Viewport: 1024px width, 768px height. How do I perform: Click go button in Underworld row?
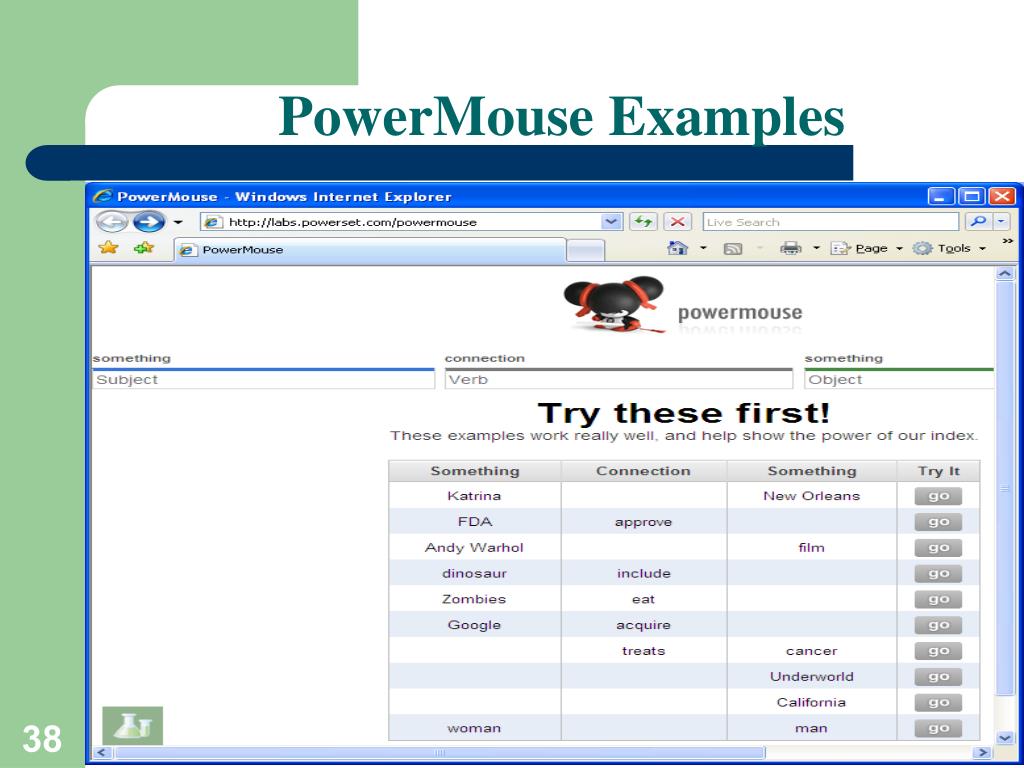point(938,677)
